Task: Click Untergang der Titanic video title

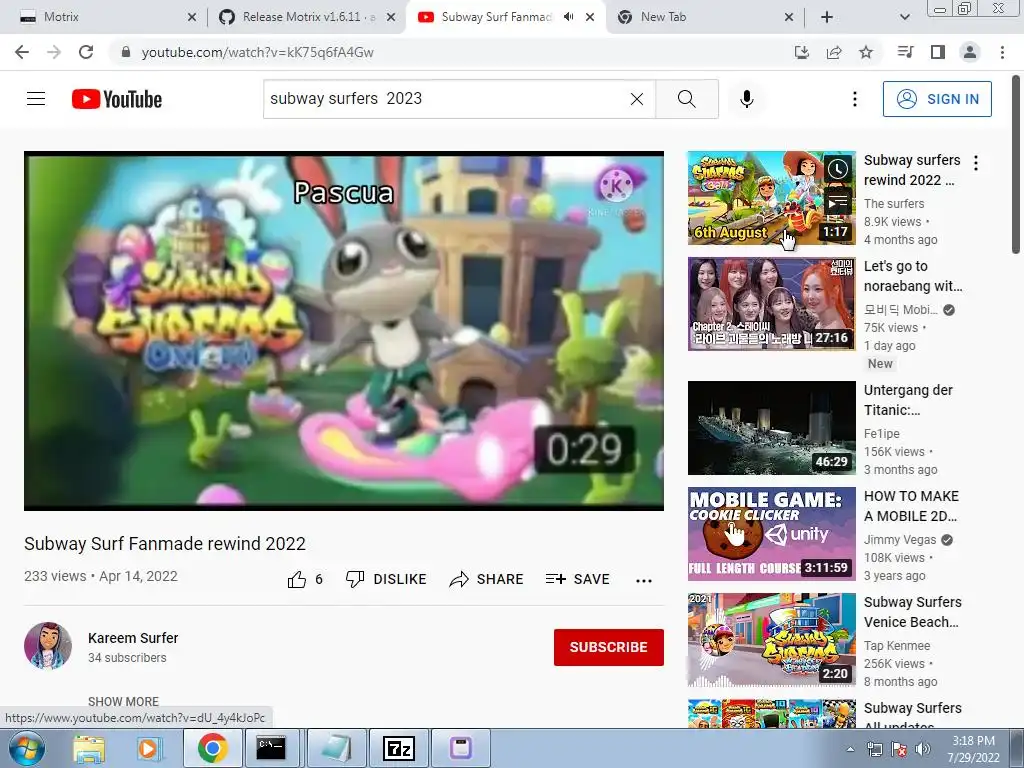Action: [x=908, y=400]
